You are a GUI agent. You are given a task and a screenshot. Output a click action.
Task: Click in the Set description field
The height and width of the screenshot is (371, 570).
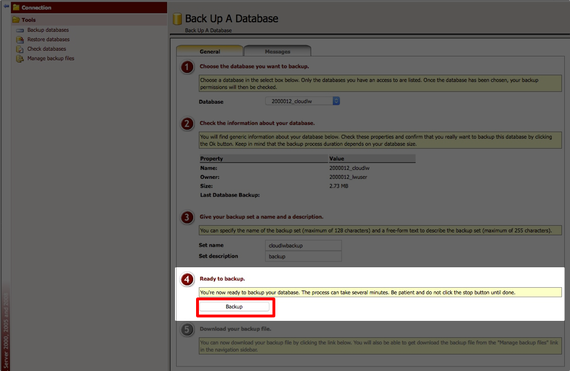click(x=303, y=256)
